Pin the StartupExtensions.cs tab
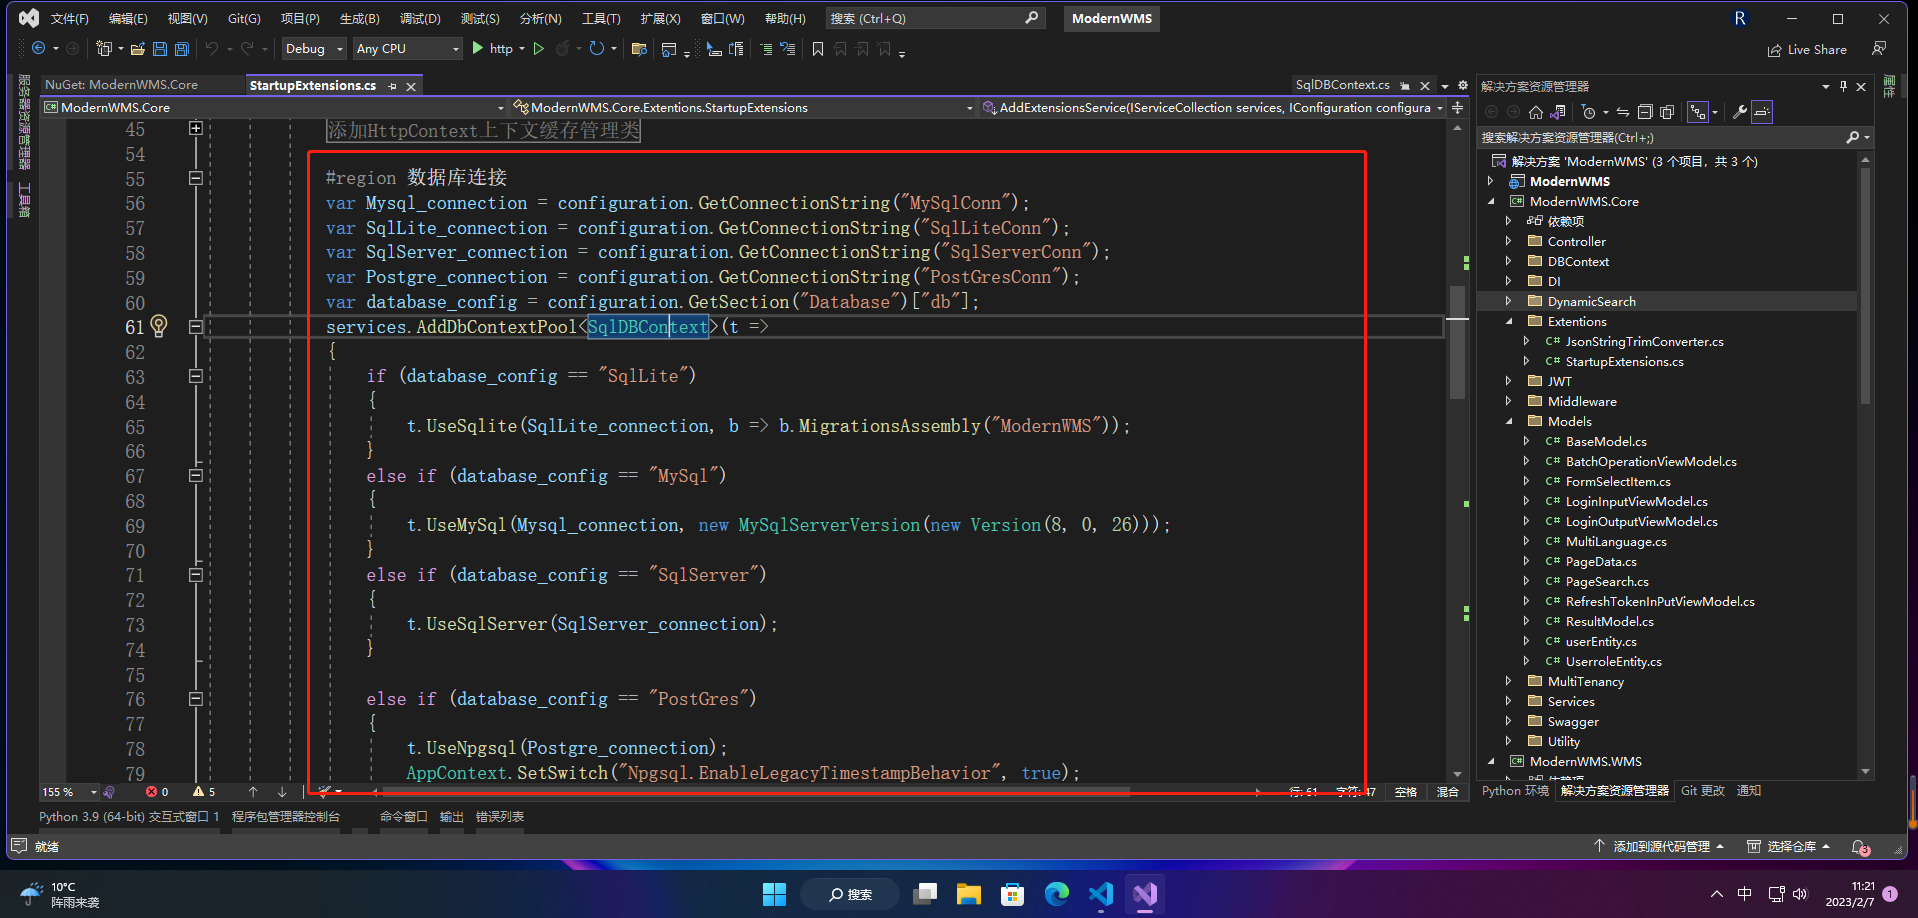Screen dimensions: 1918x918 coord(393,86)
